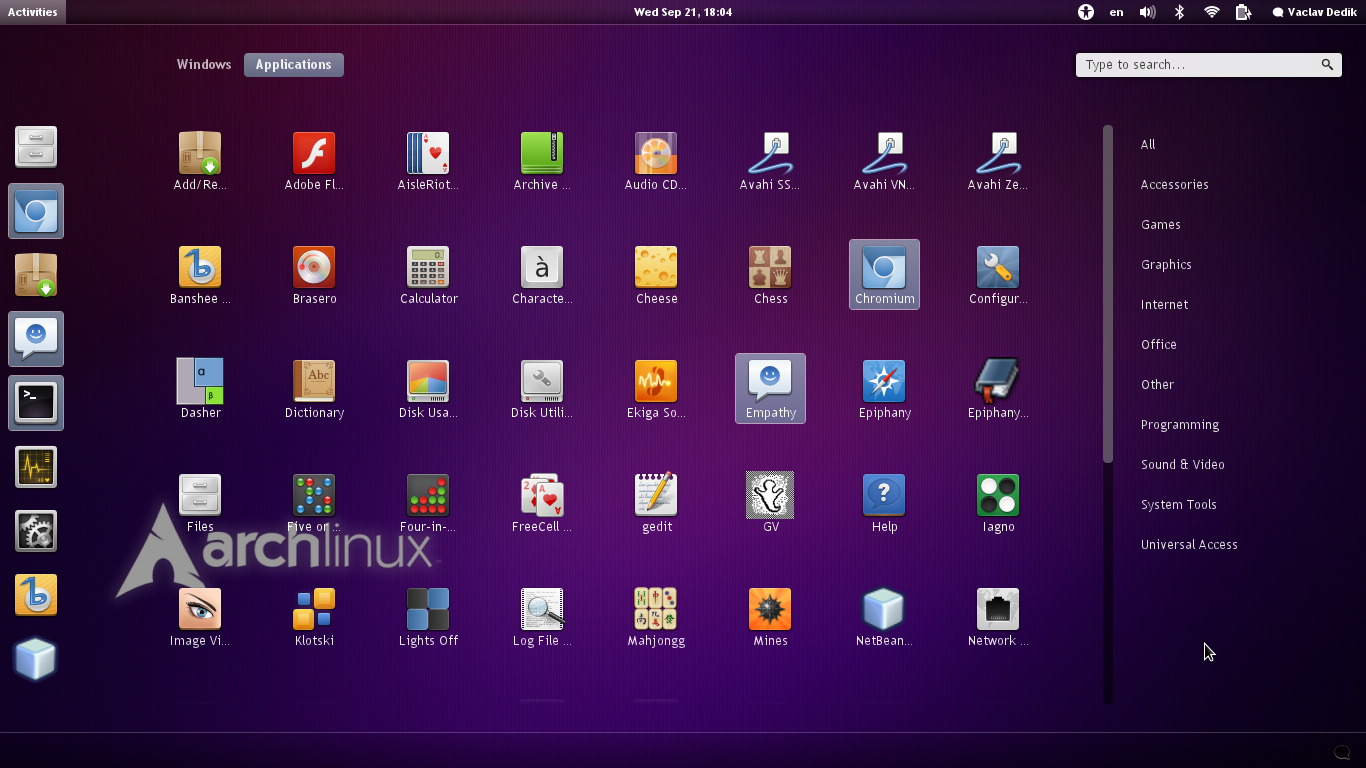
Task: Open gedit text editor
Action: (x=656, y=503)
